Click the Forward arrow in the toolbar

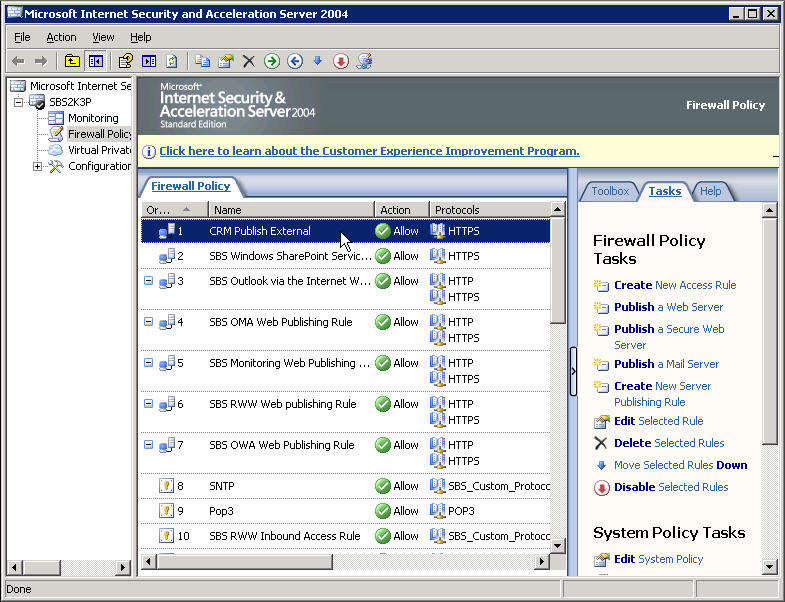click(41, 62)
